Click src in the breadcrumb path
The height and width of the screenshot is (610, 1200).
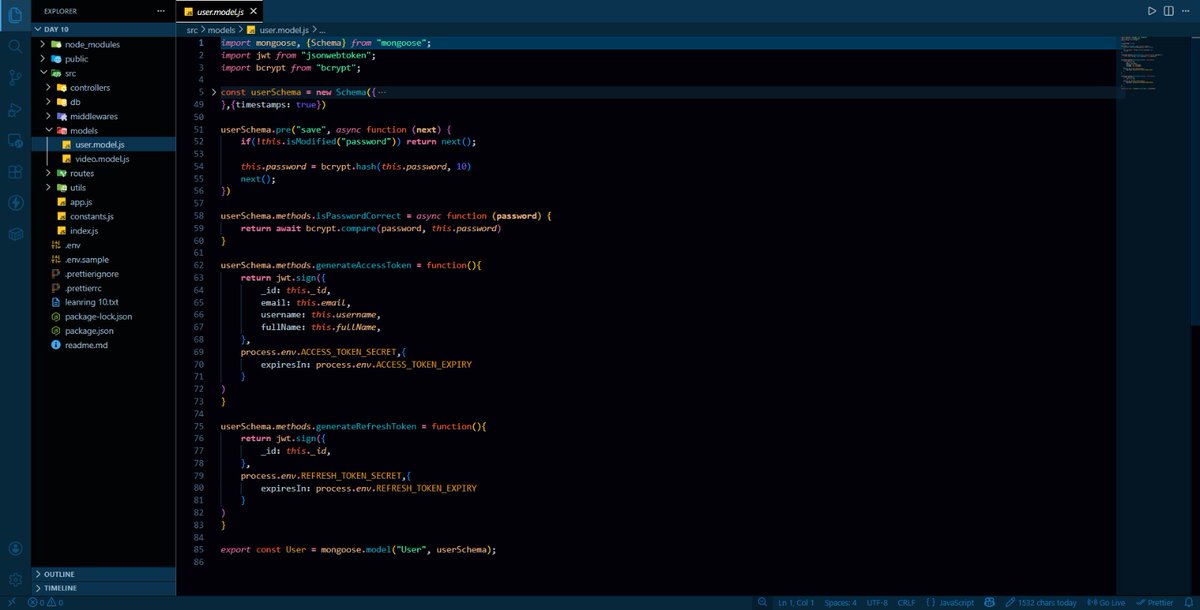click(x=192, y=30)
